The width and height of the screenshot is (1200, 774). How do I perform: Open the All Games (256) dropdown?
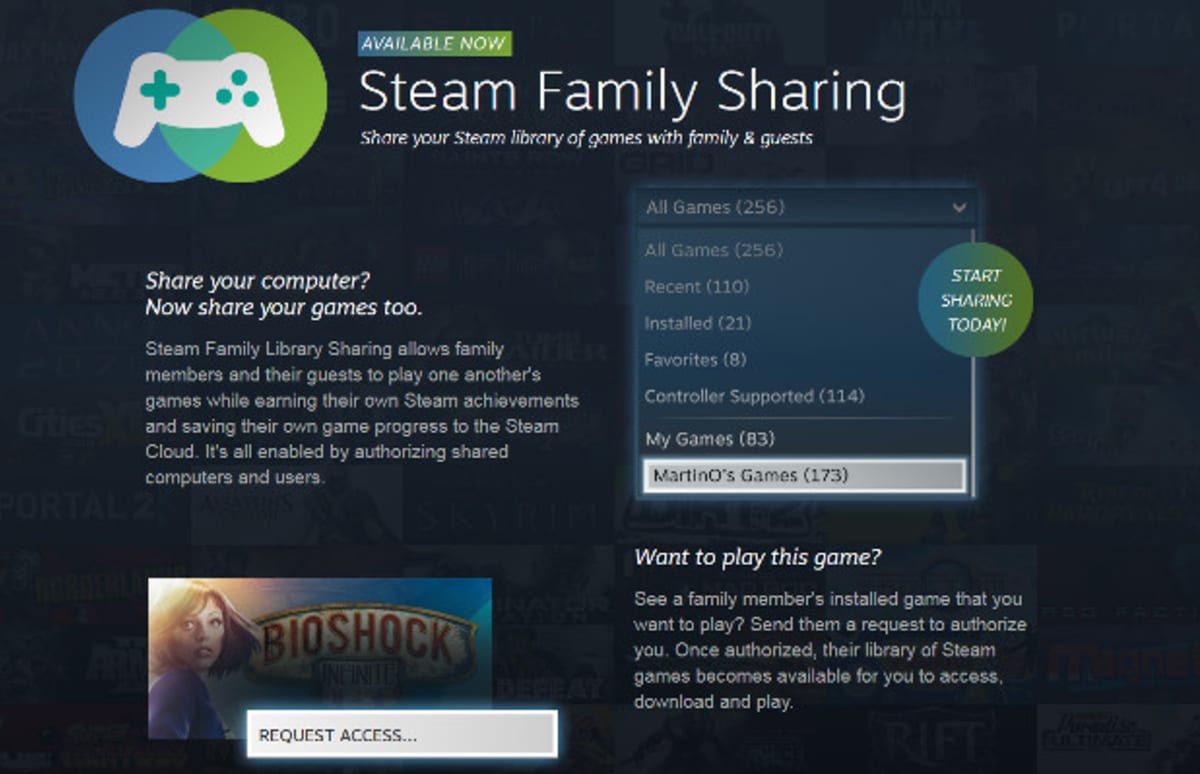point(806,208)
